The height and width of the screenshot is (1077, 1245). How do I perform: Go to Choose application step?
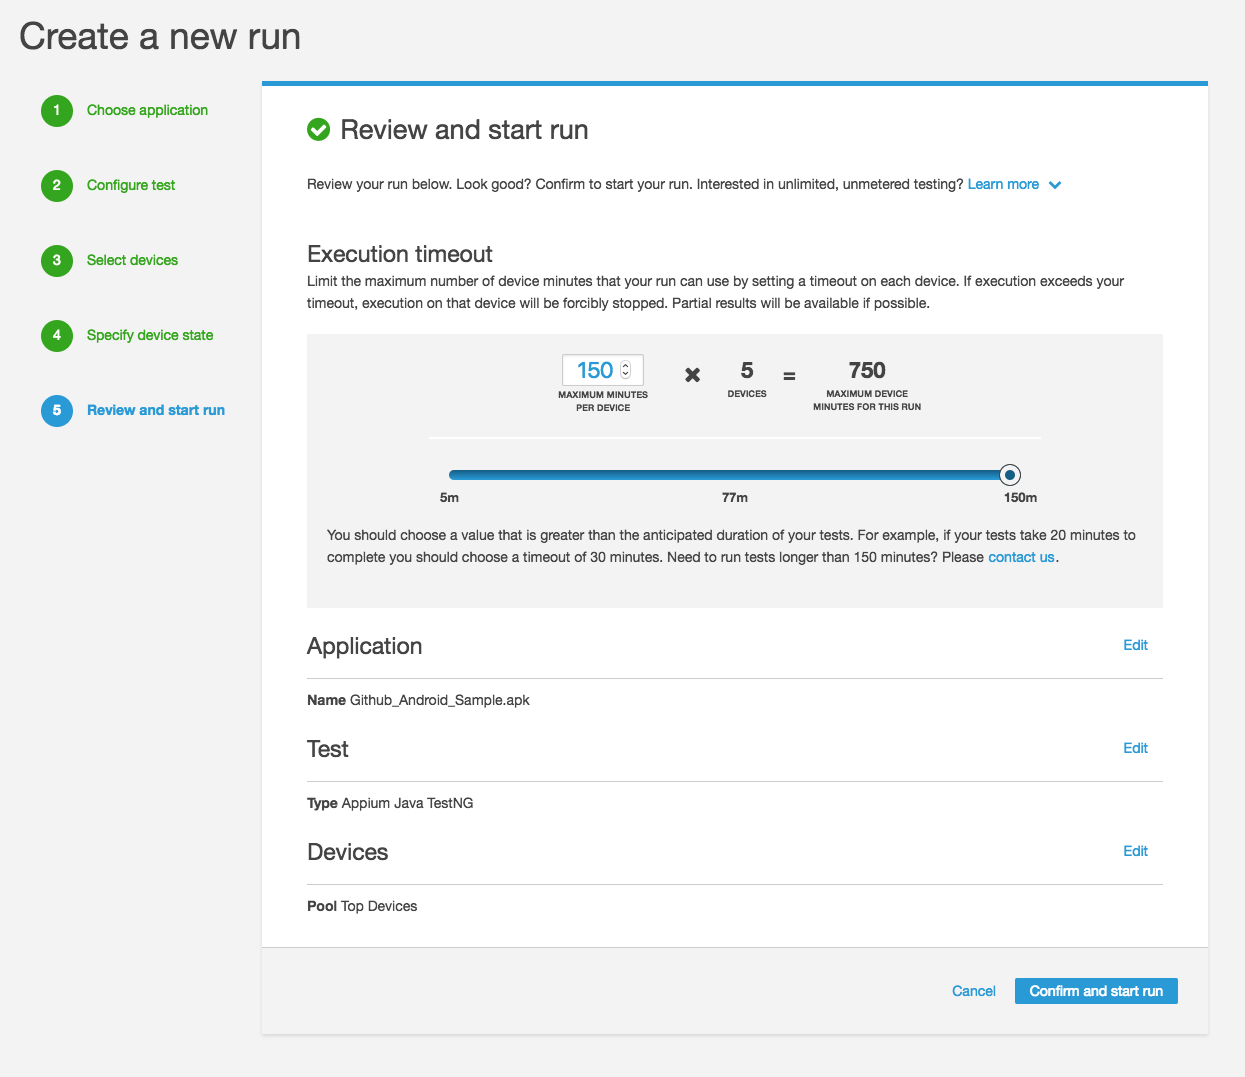(x=147, y=110)
